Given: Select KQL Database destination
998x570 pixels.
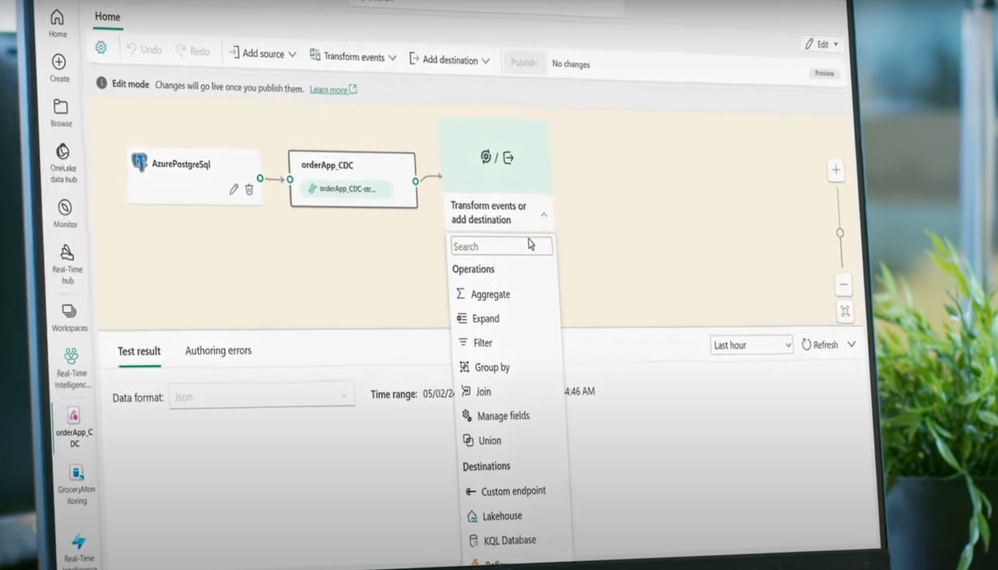Looking at the screenshot, I should (502, 540).
